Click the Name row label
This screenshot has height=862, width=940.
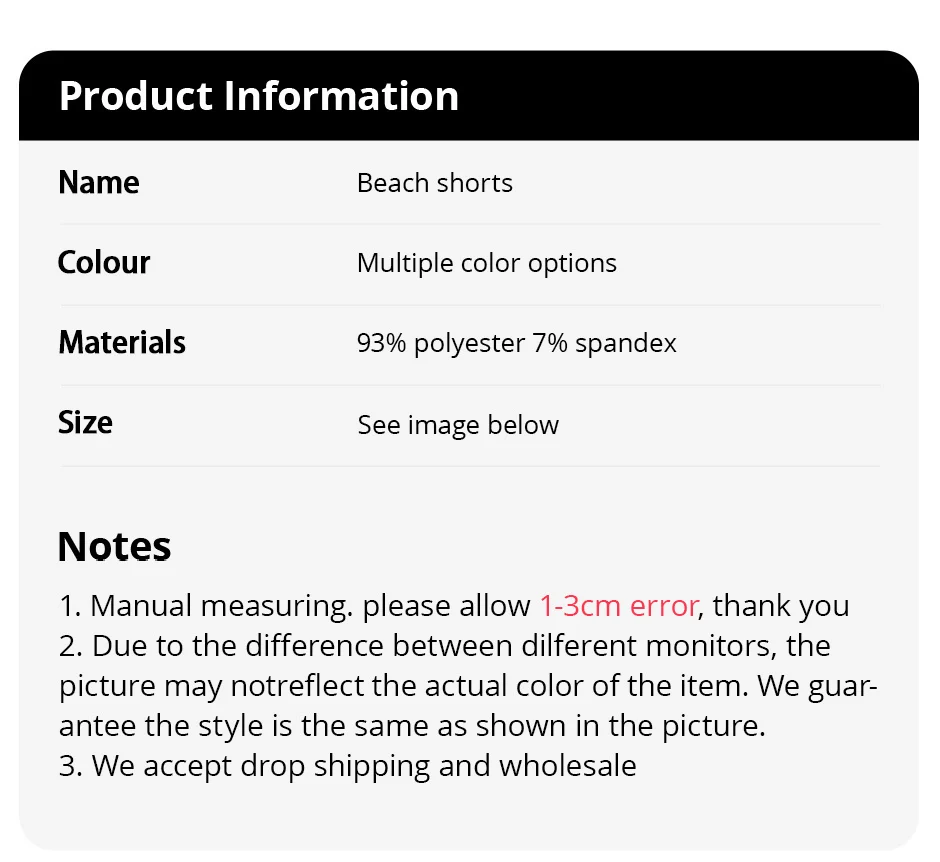[99, 183]
